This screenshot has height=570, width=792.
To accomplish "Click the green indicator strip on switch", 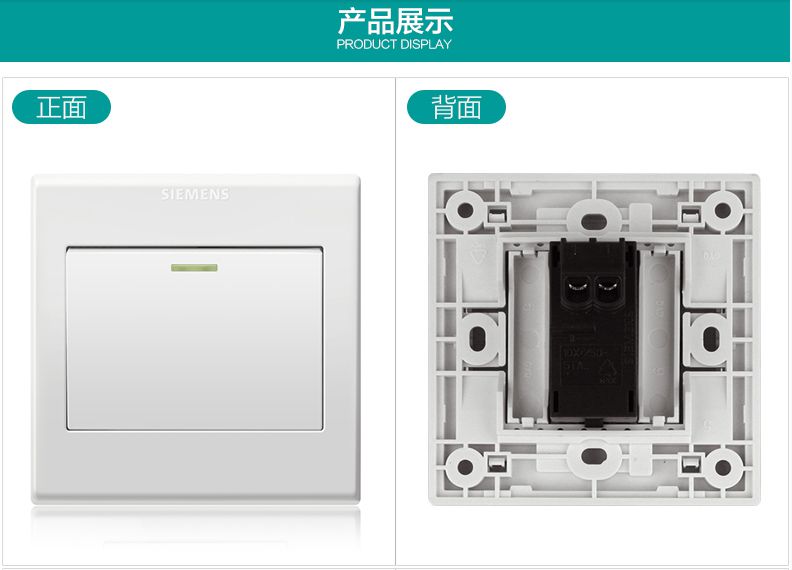I will click(x=194, y=267).
